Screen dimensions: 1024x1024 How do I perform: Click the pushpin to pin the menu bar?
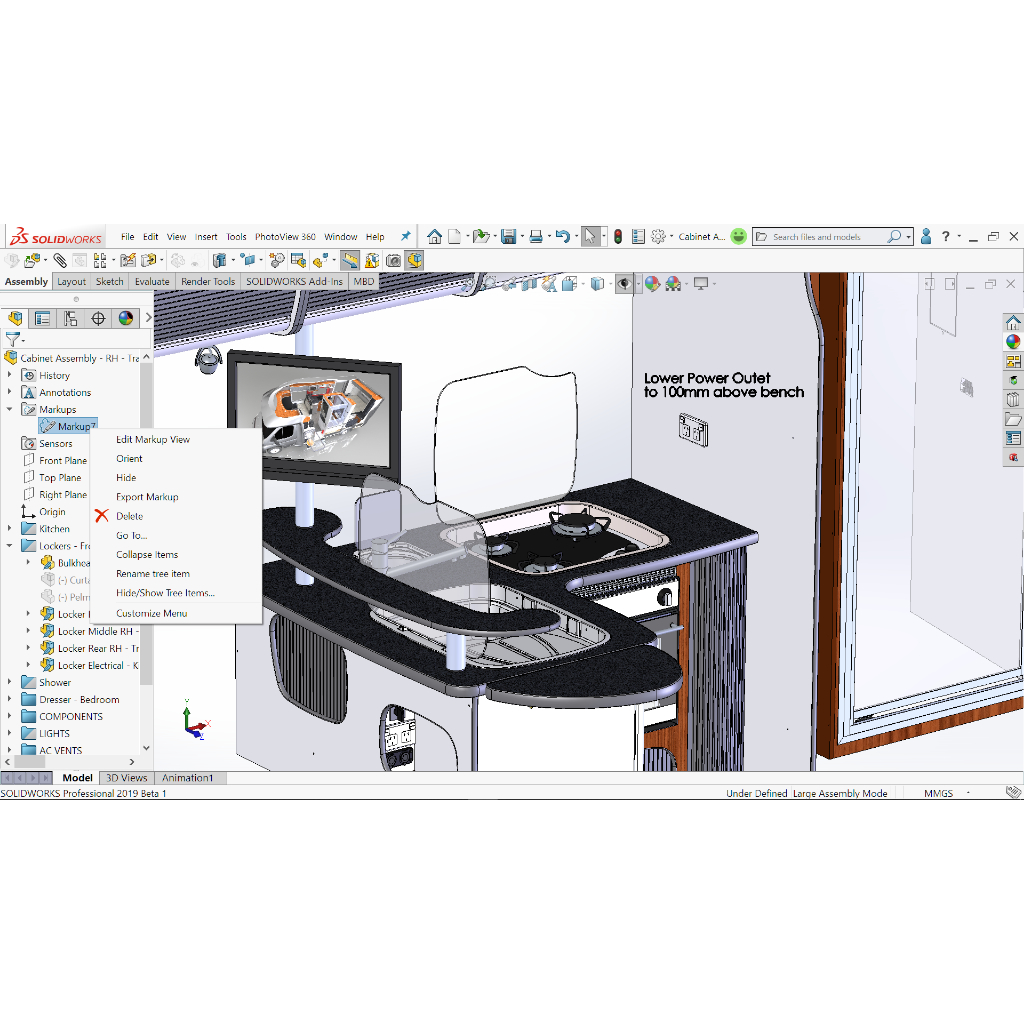[406, 236]
